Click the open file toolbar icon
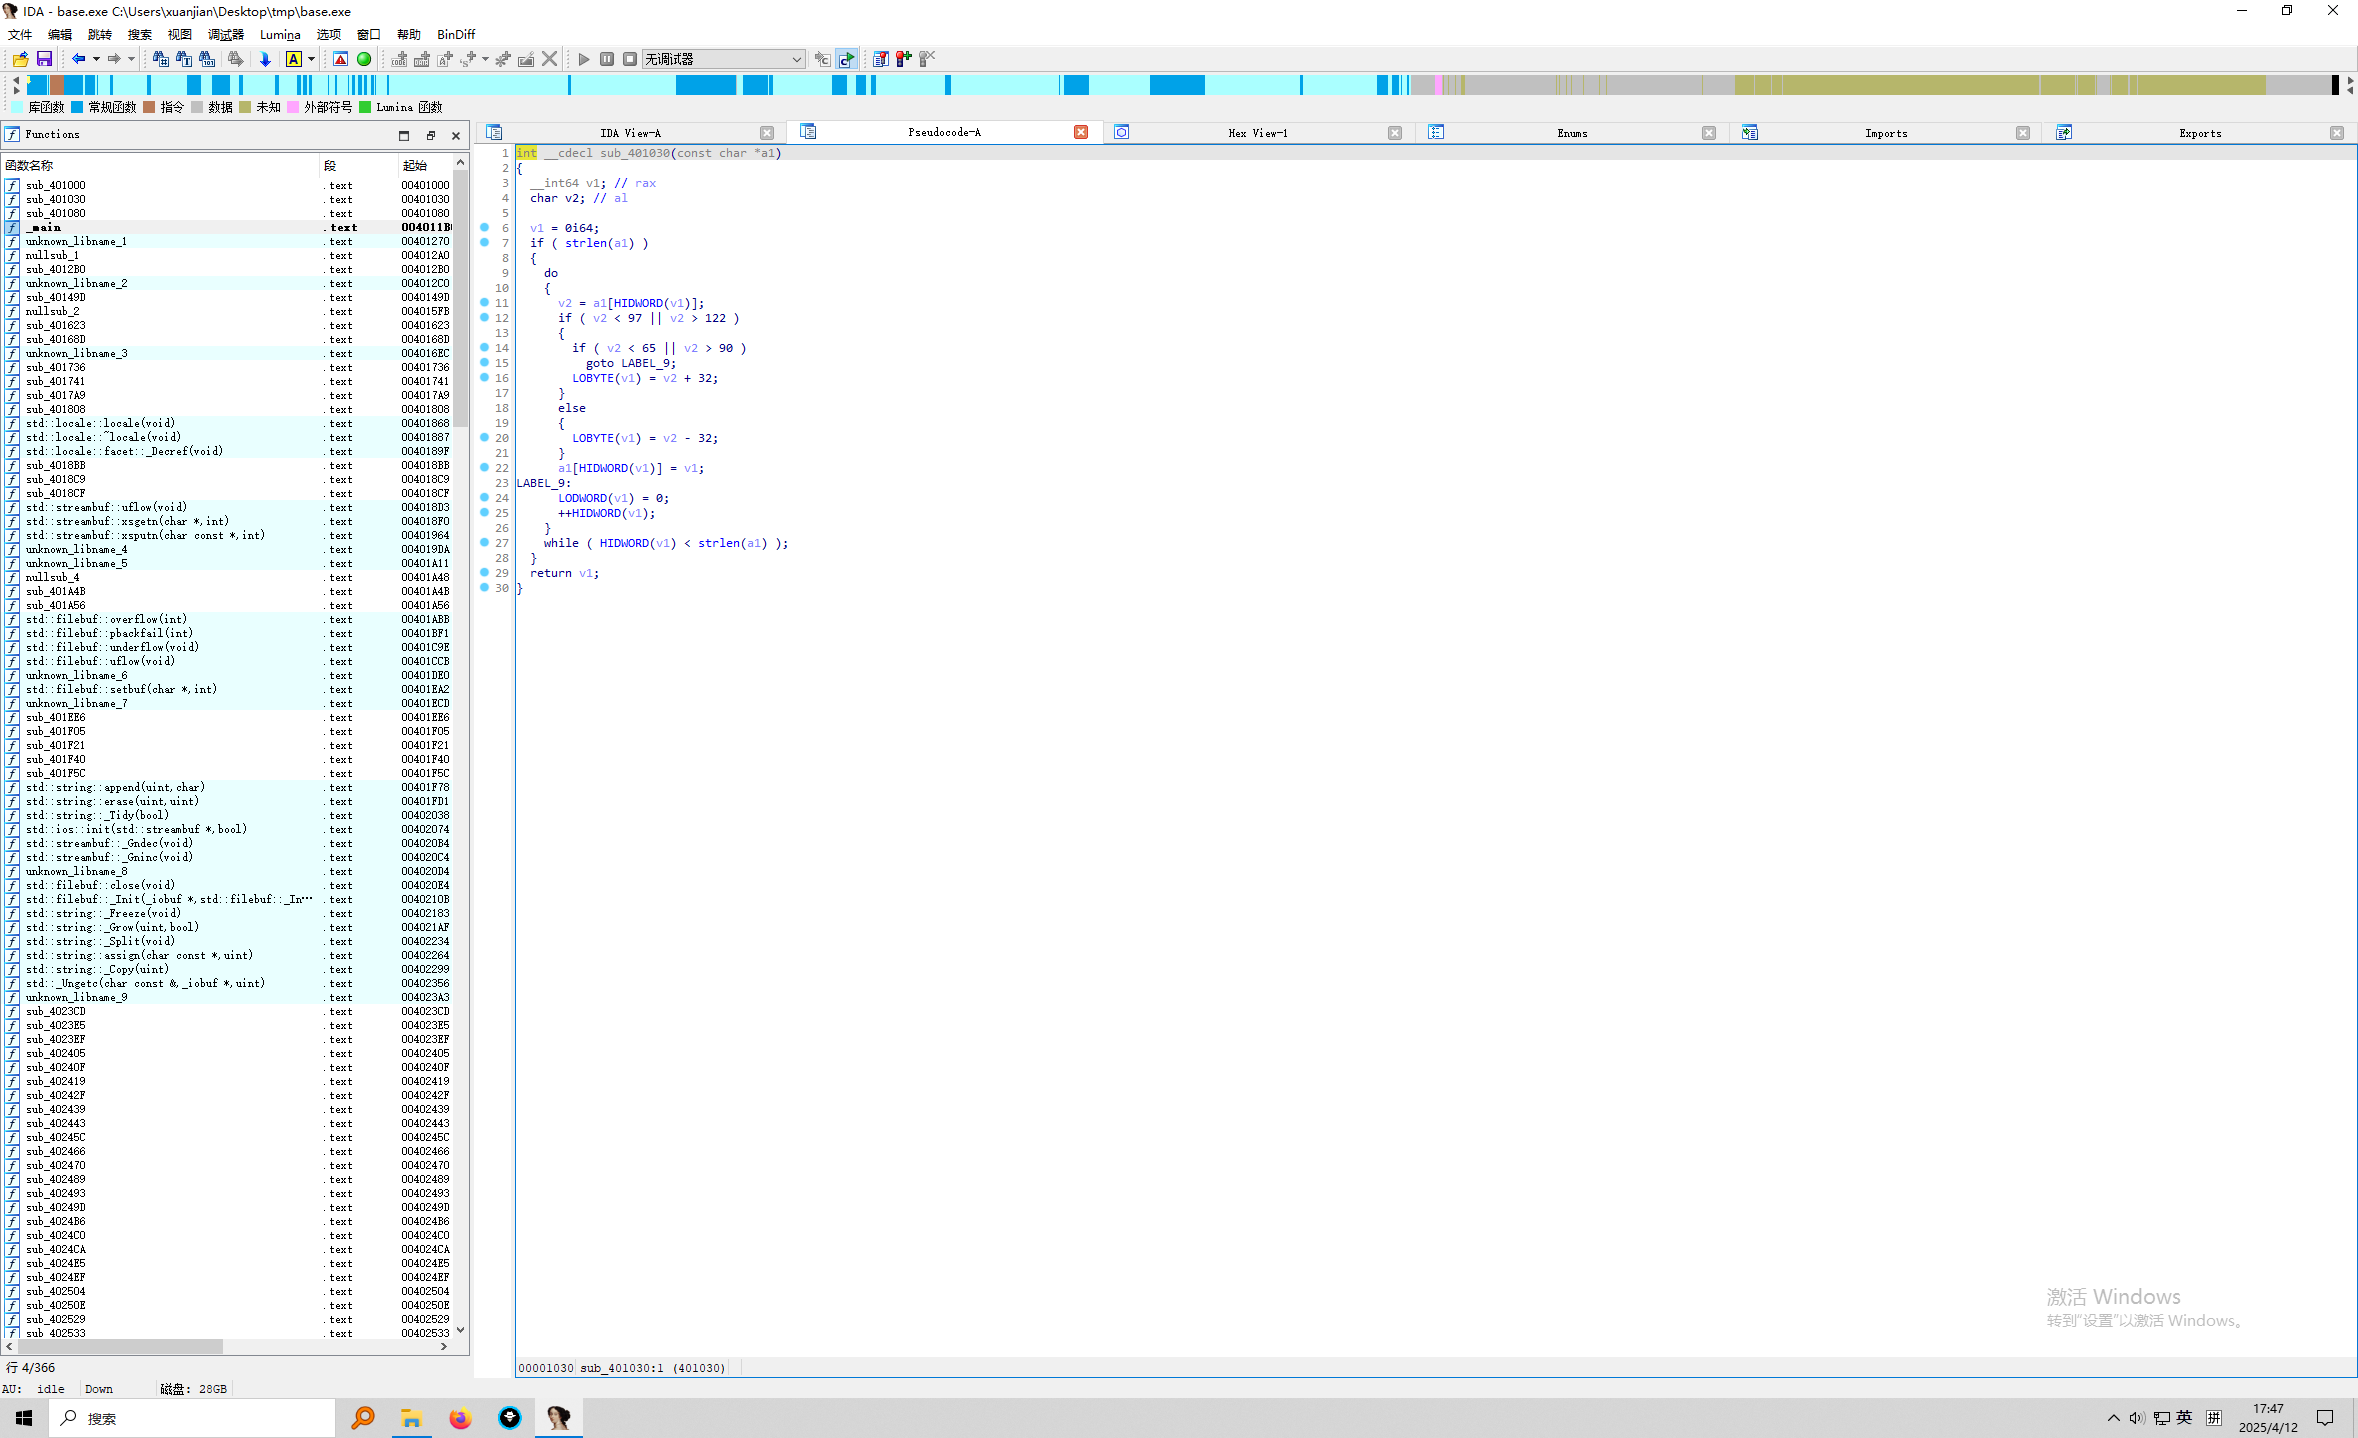Screen dimensions: 2358x1438 (20, 60)
